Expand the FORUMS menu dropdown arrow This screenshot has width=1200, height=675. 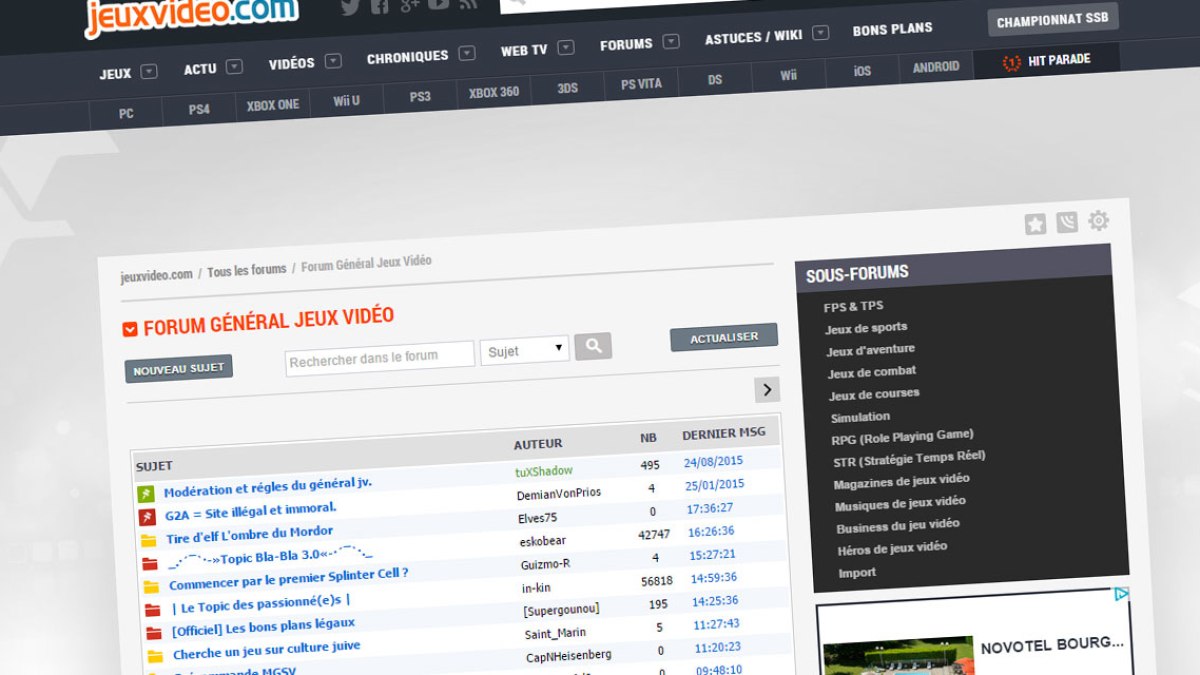[671, 42]
